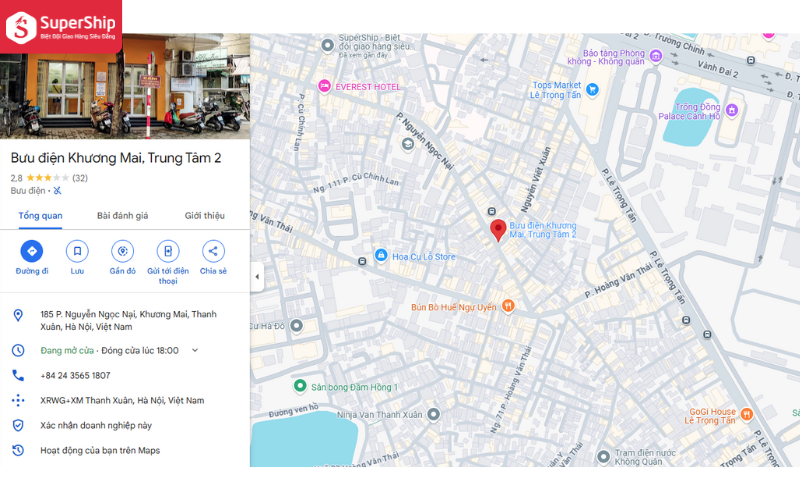The image size is (800, 500).
Task: Click the wheelchair accessibility icon beside Bưu điện
Action: click(57, 191)
